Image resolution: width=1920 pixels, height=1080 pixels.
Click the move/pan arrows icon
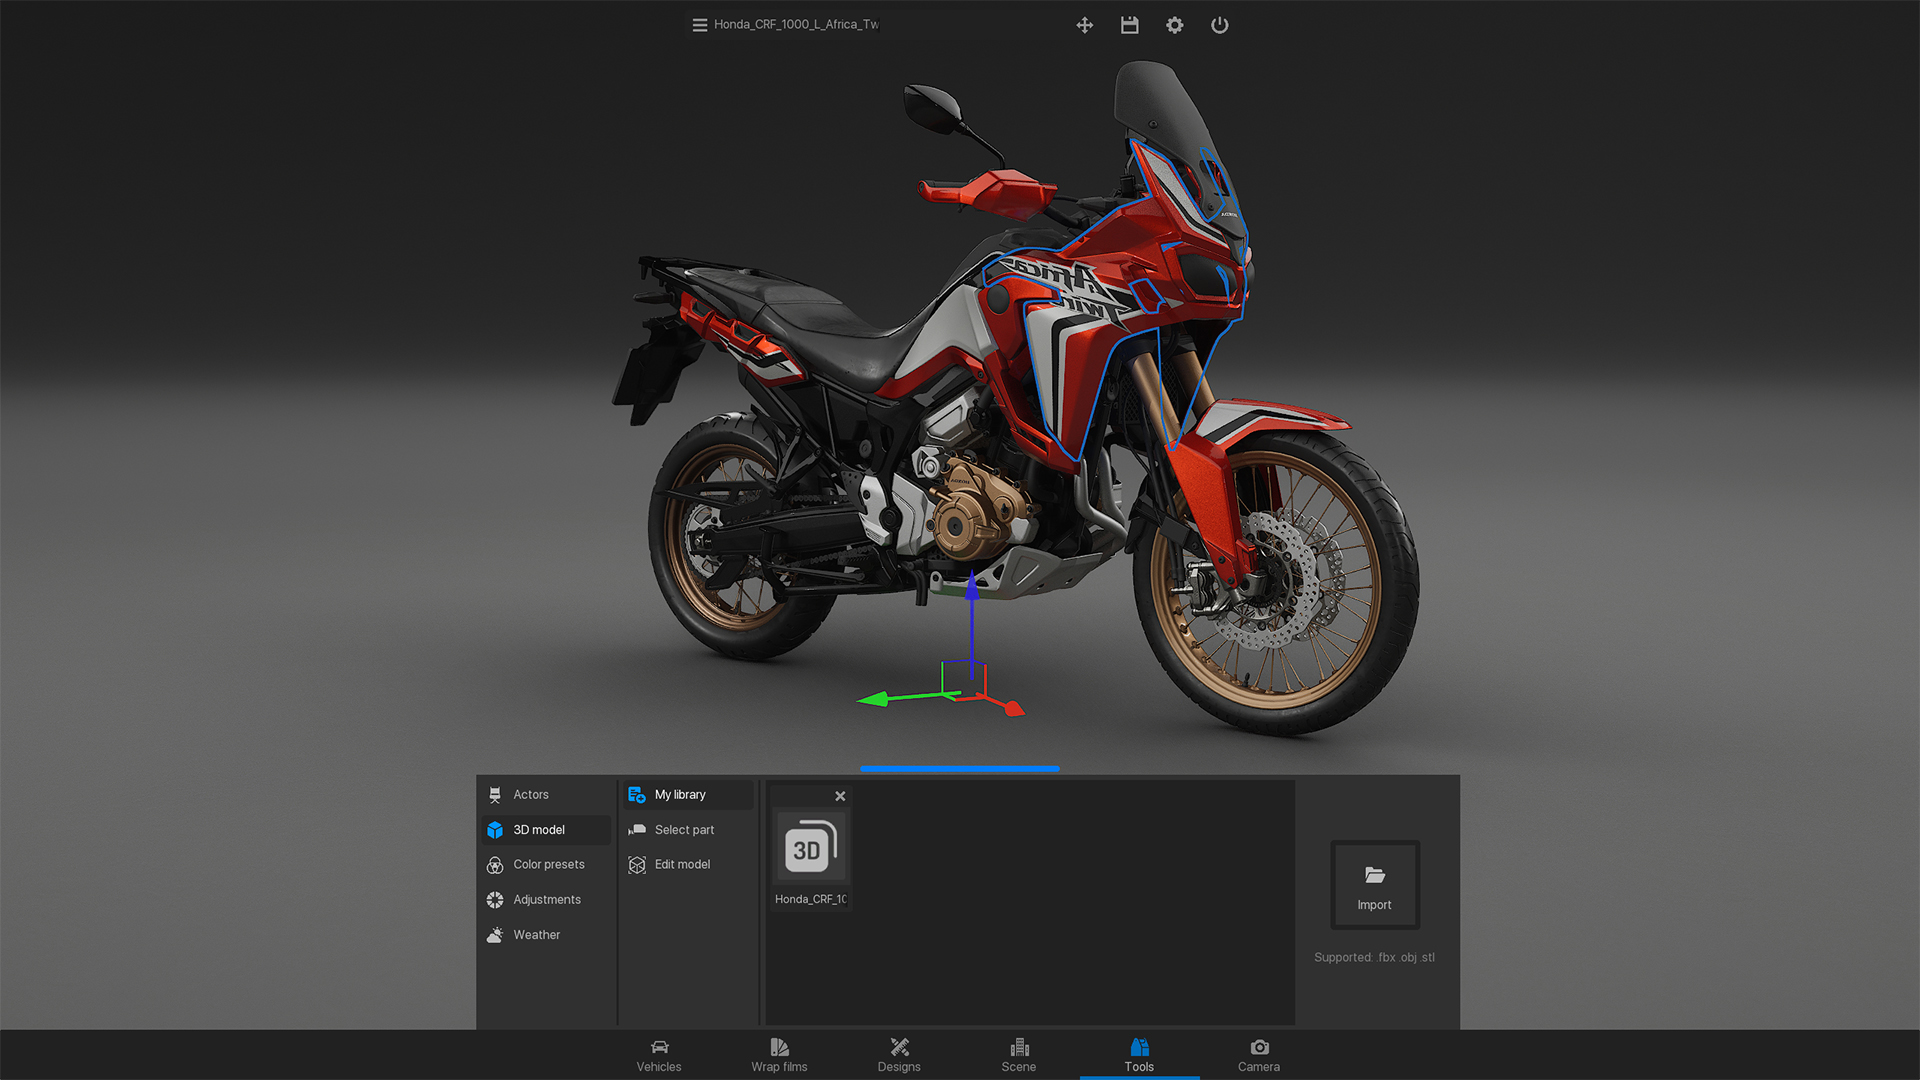1085,25
